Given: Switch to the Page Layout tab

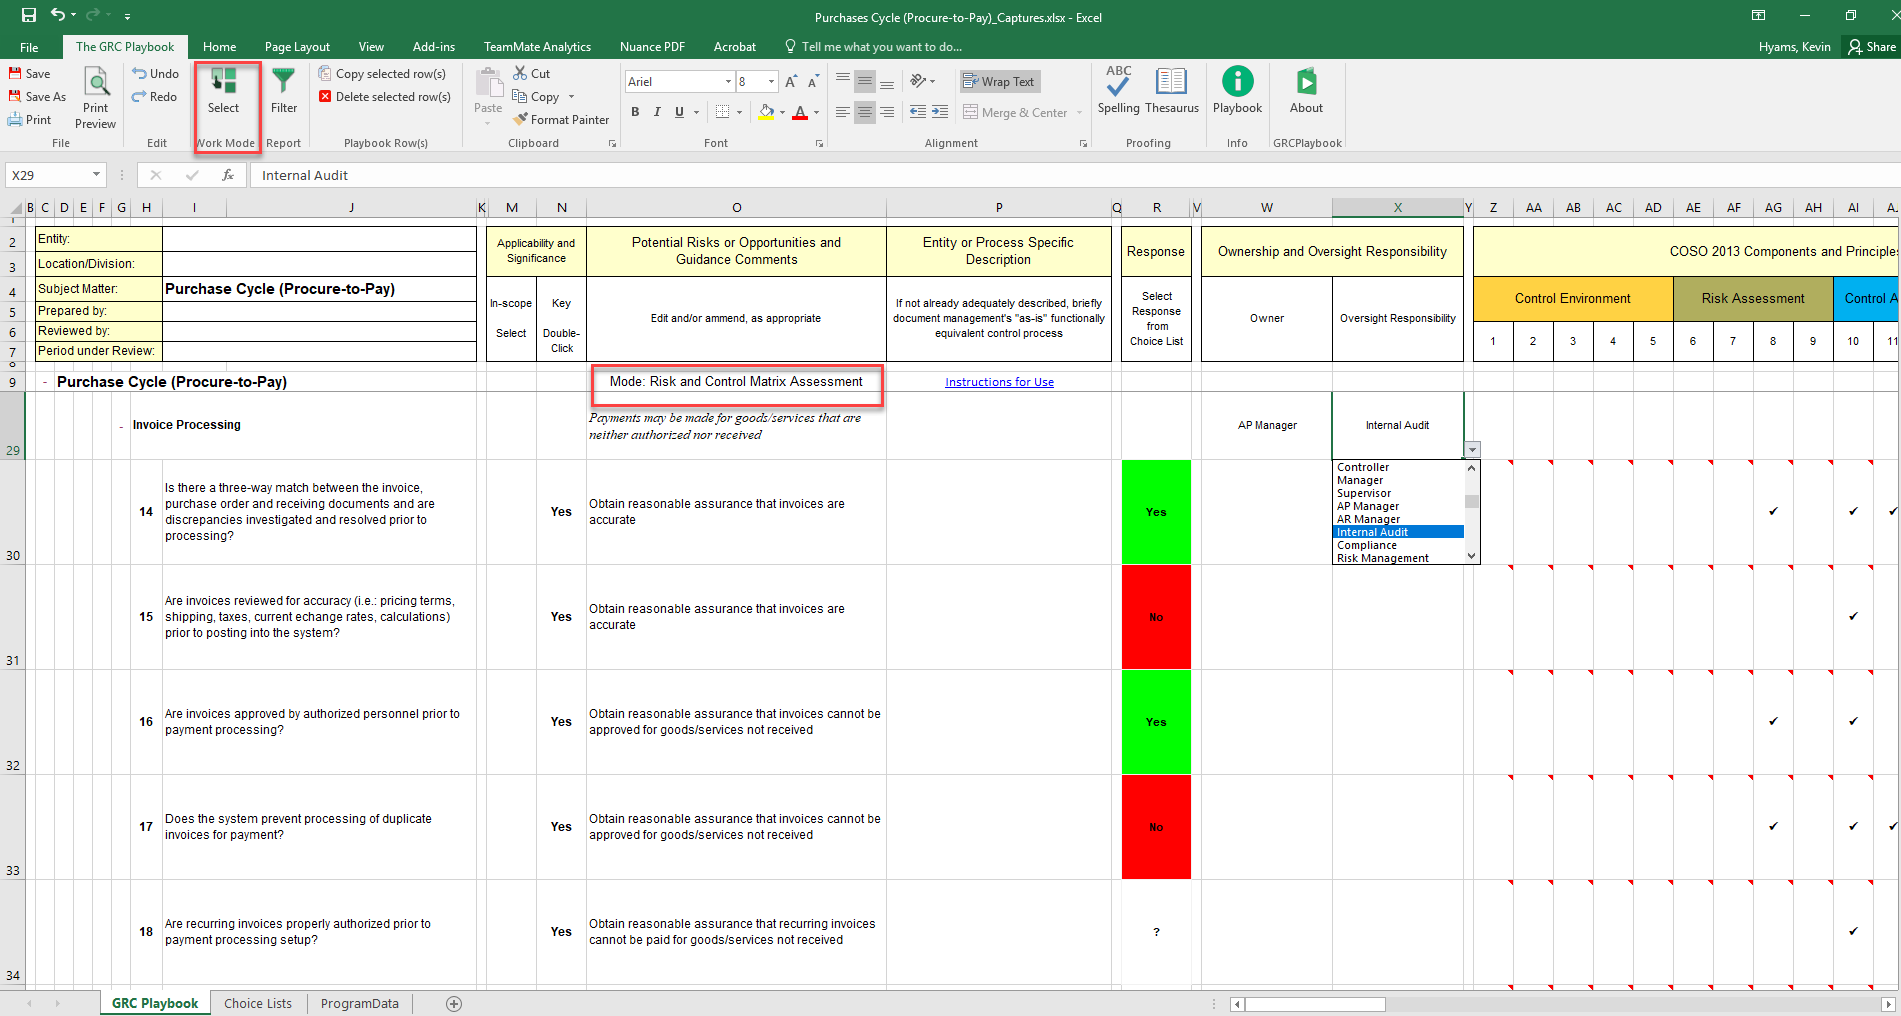Looking at the screenshot, I should (x=297, y=46).
